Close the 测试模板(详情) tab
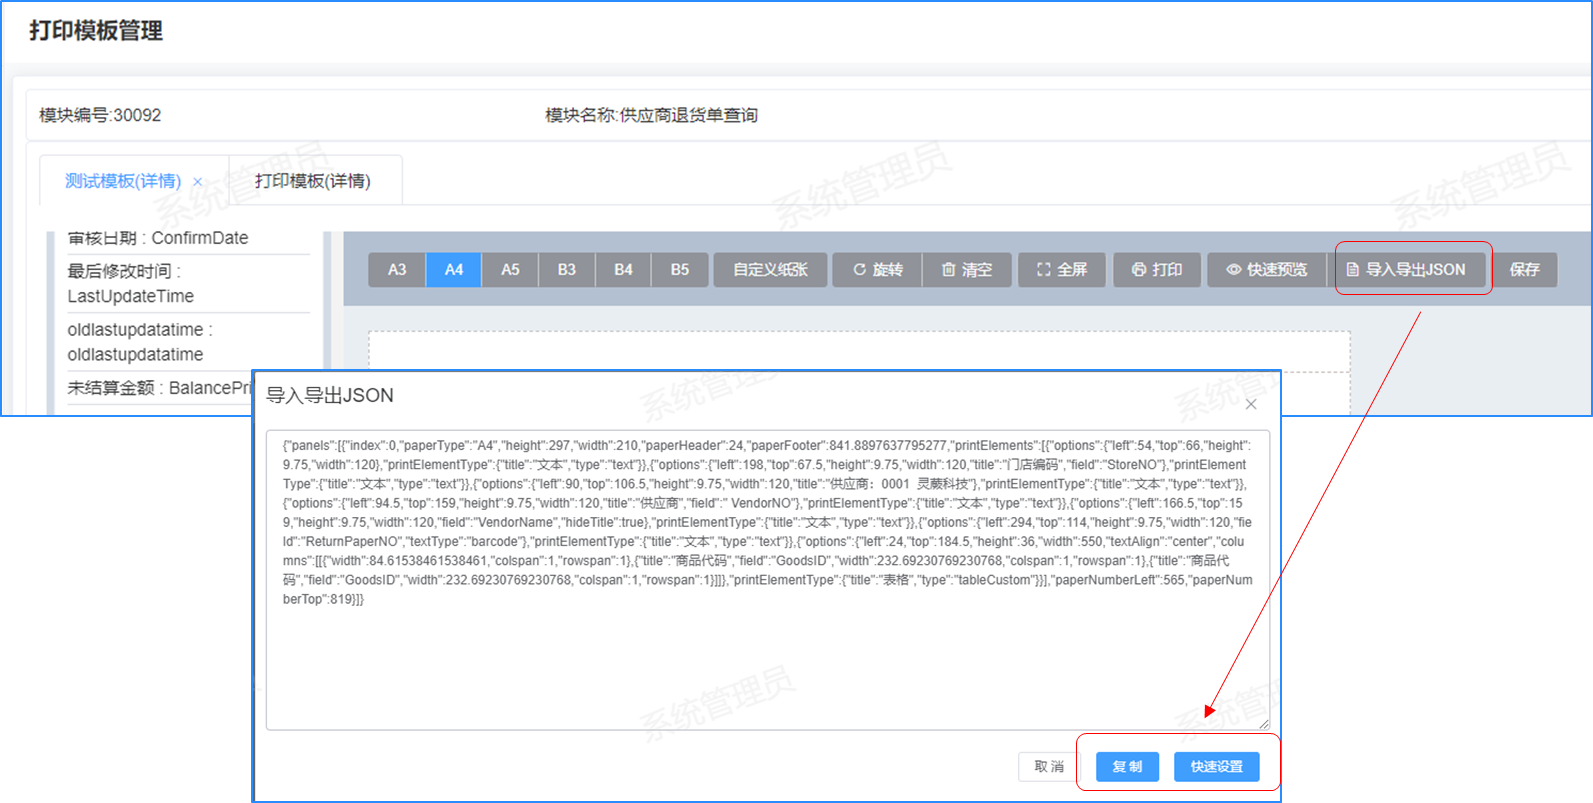 [198, 182]
